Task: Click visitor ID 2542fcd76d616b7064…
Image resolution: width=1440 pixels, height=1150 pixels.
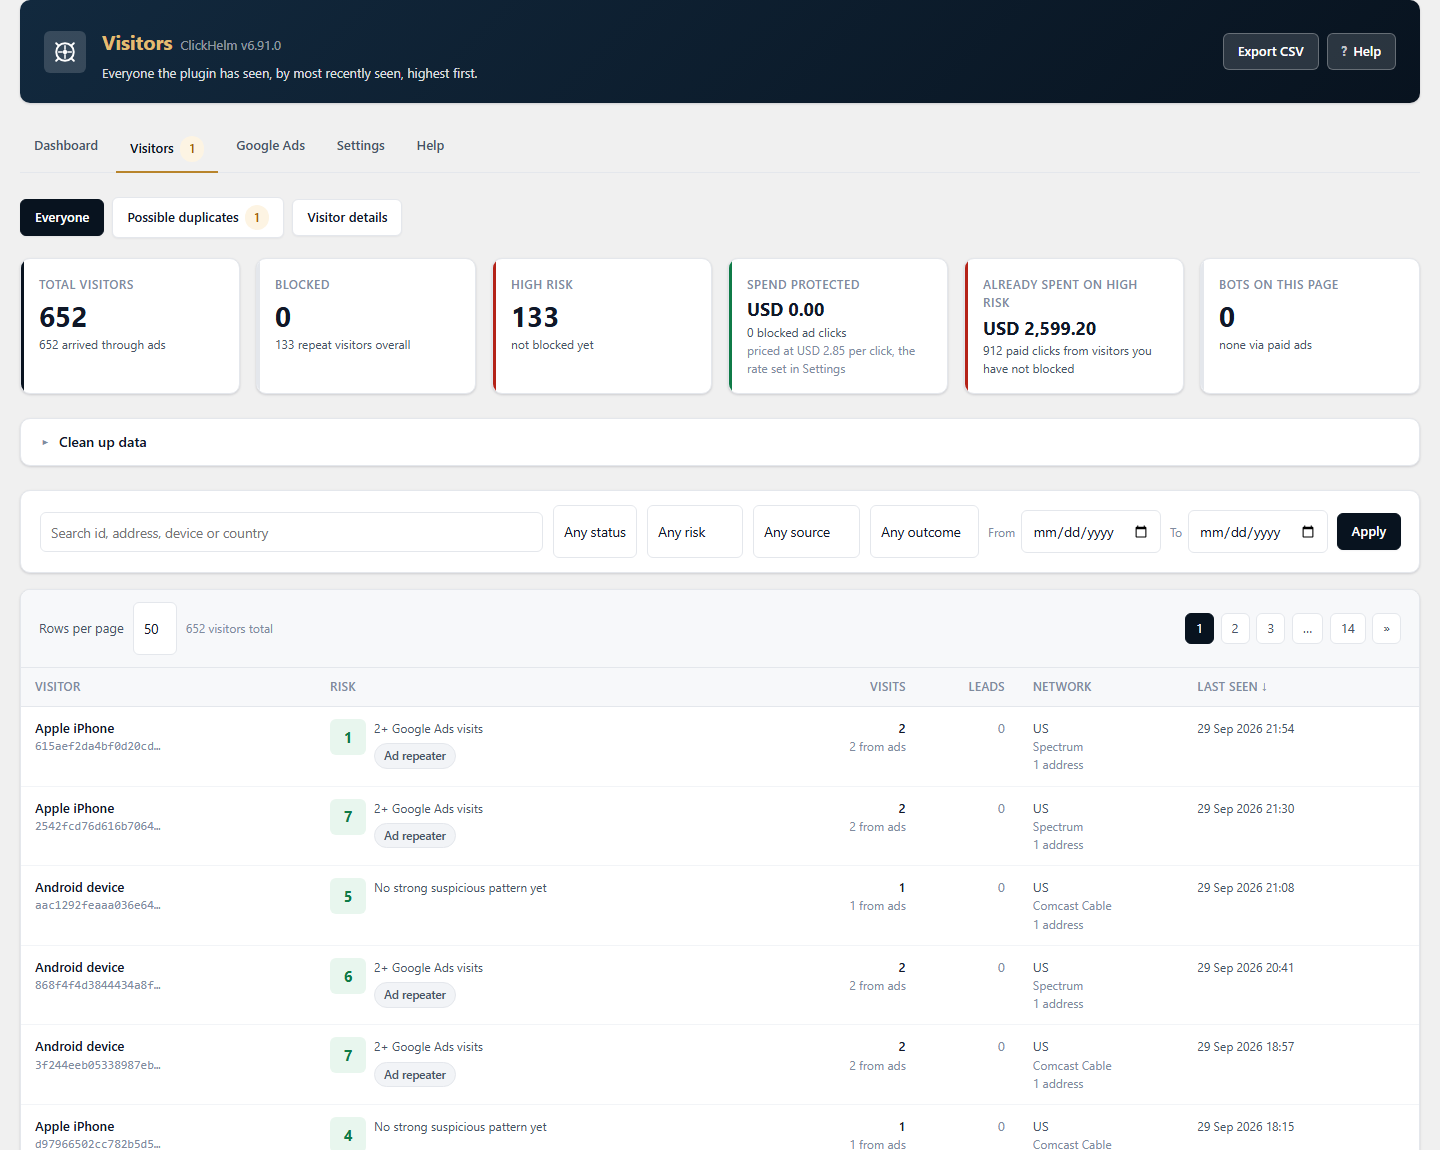Action: [x=98, y=826]
